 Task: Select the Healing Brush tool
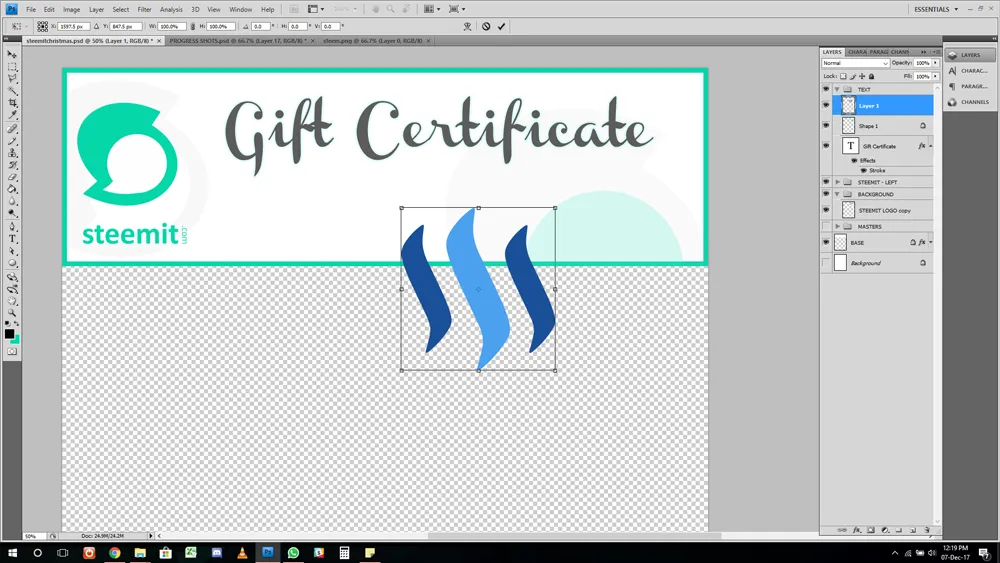click(11, 129)
